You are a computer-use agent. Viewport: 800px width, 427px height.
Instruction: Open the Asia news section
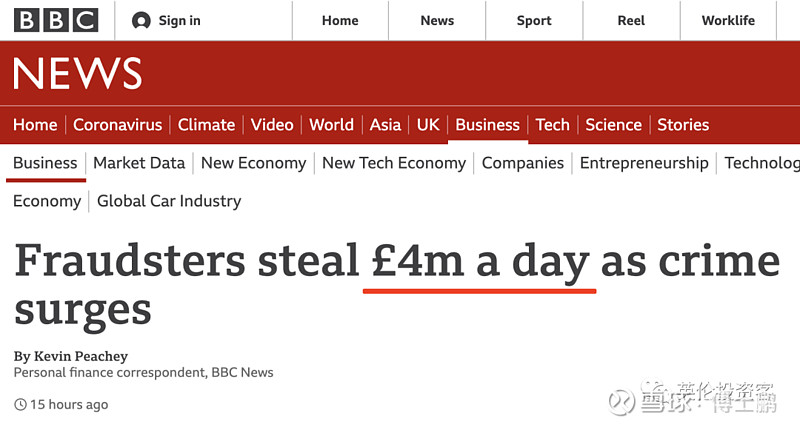point(385,125)
